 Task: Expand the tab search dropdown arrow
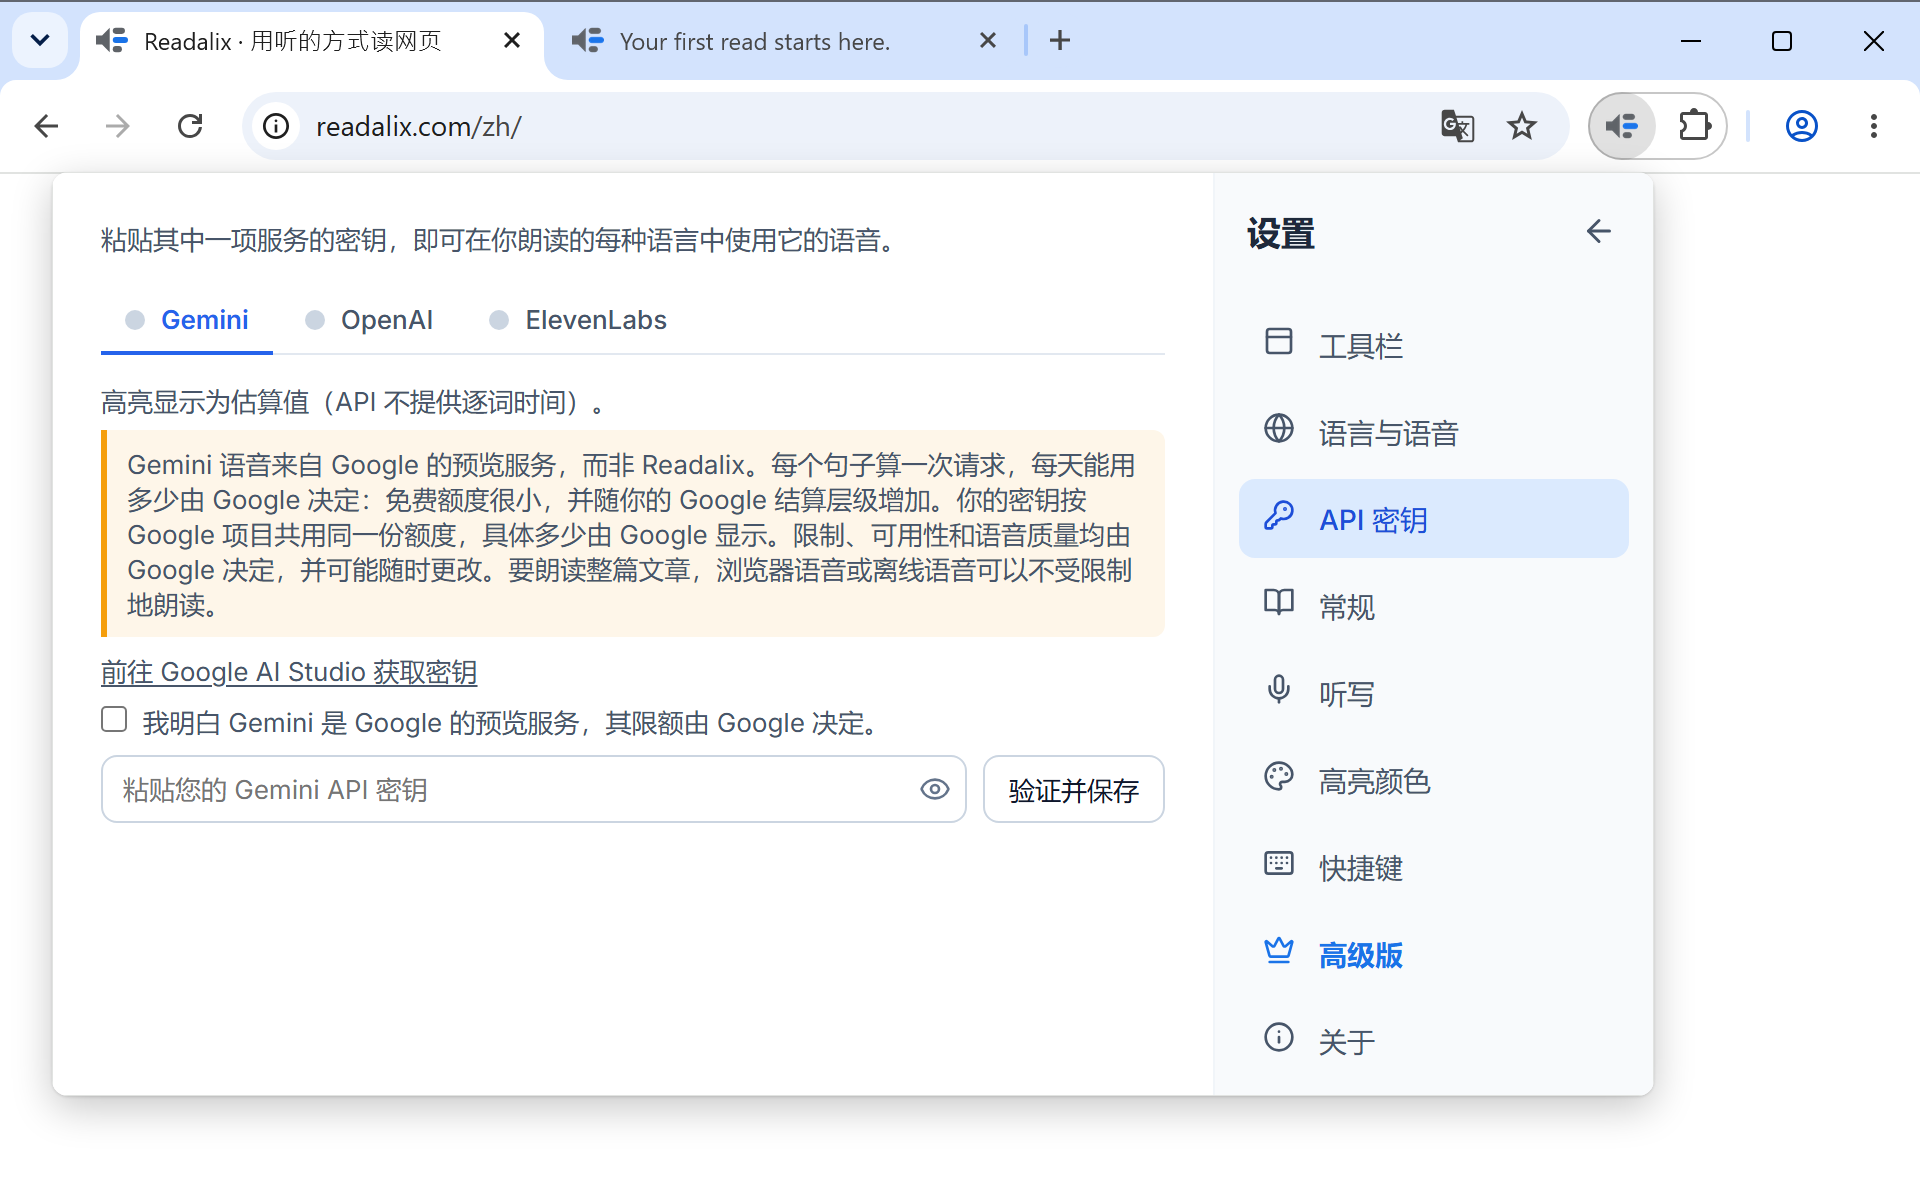click(x=40, y=41)
